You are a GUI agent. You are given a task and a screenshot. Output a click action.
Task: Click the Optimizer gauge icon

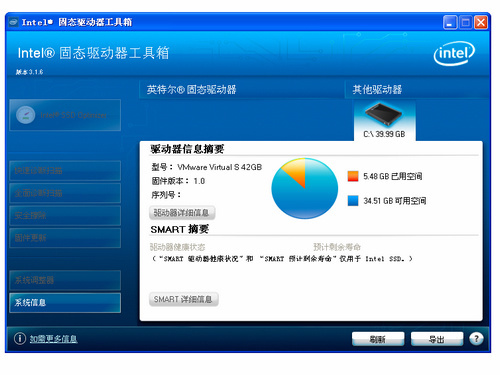(x=26, y=115)
